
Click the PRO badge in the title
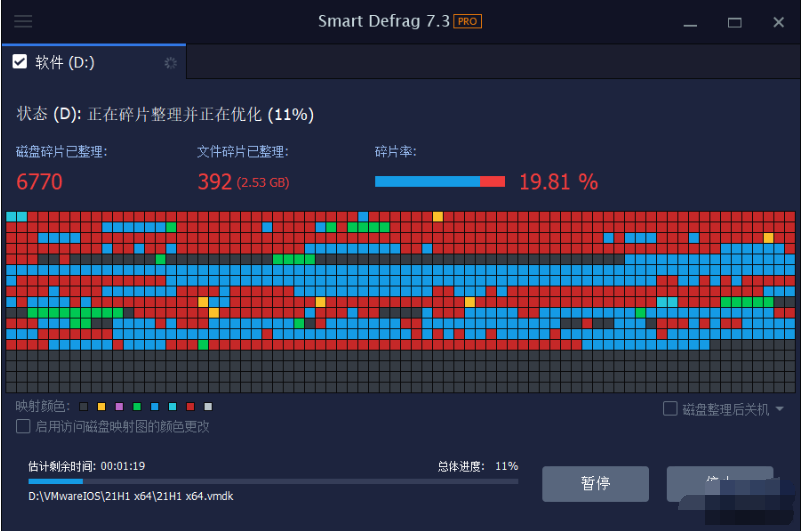[x=467, y=21]
